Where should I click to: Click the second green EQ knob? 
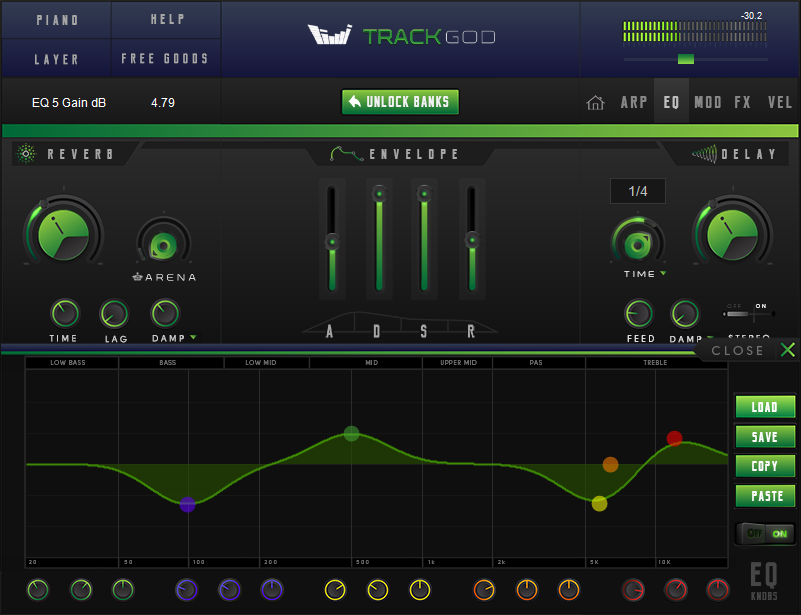pos(81,590)
